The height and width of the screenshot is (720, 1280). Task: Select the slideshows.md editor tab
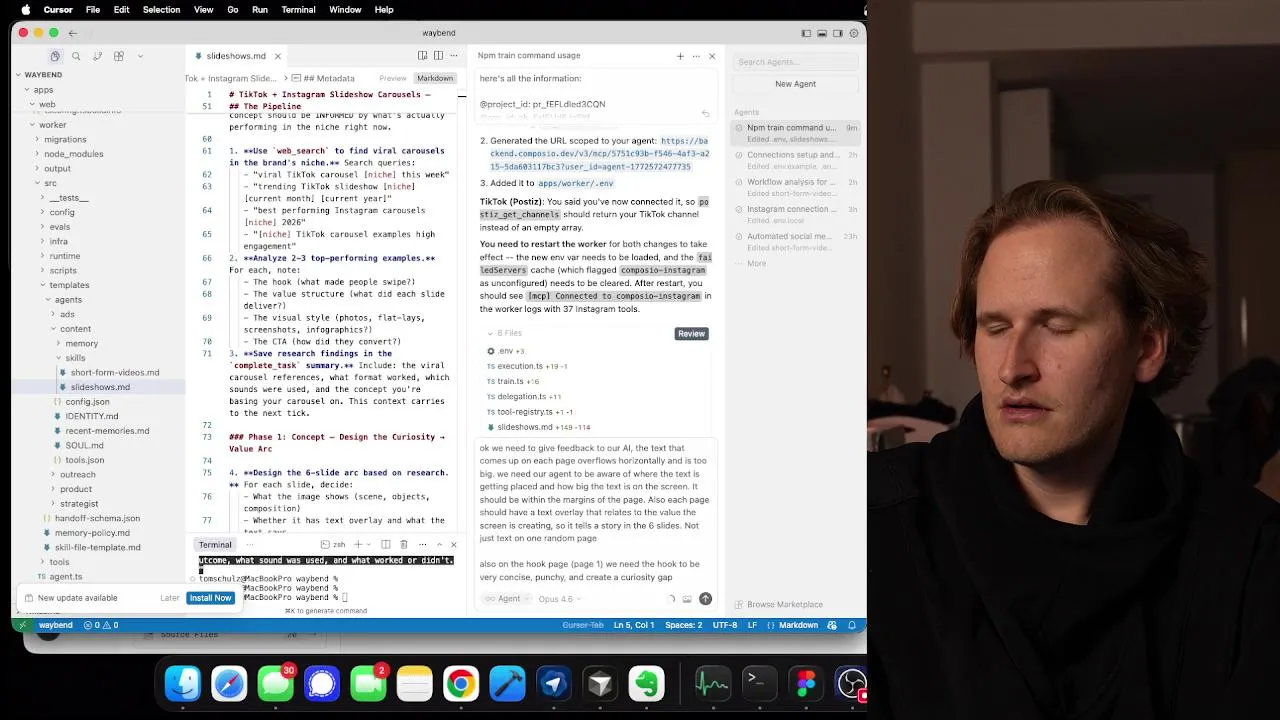236,56
